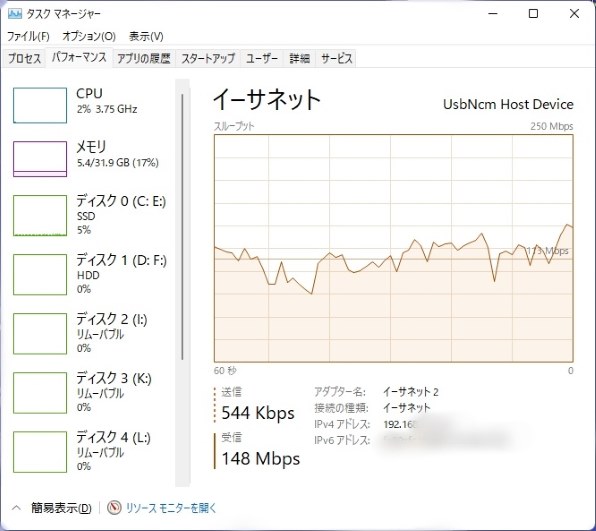
Task: Click the resource monitor gauge icon
Action: point(114,508)
